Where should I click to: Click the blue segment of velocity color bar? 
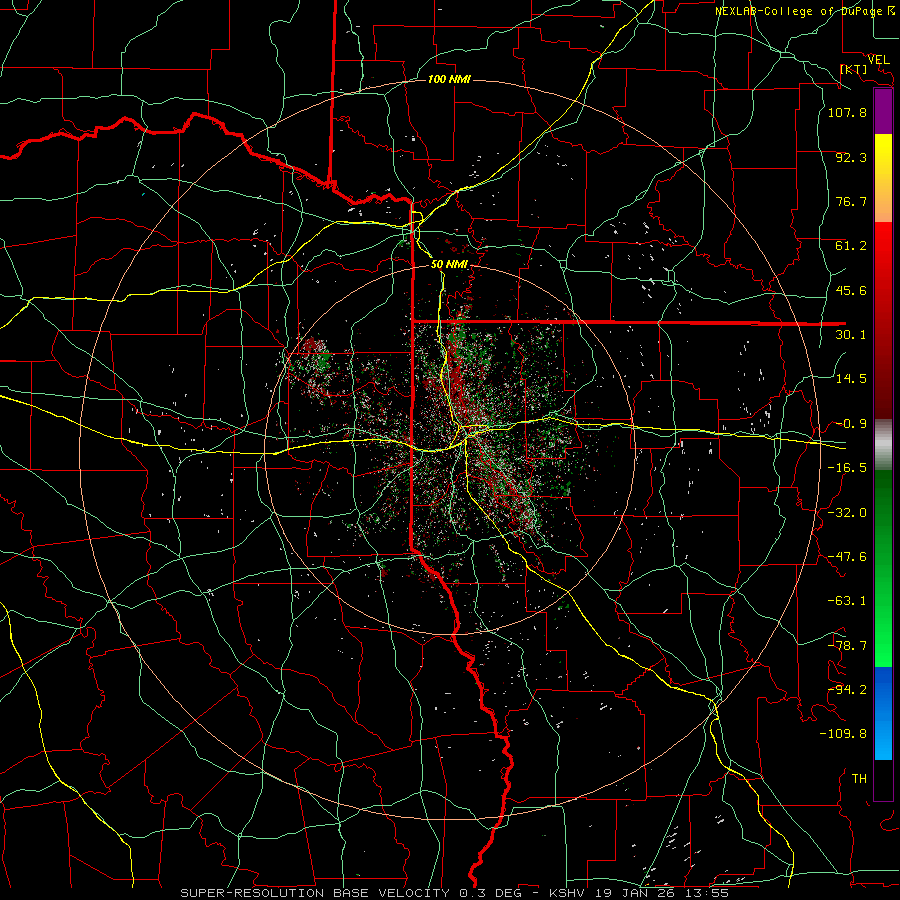pyautogui.click(x=883, y=713)
